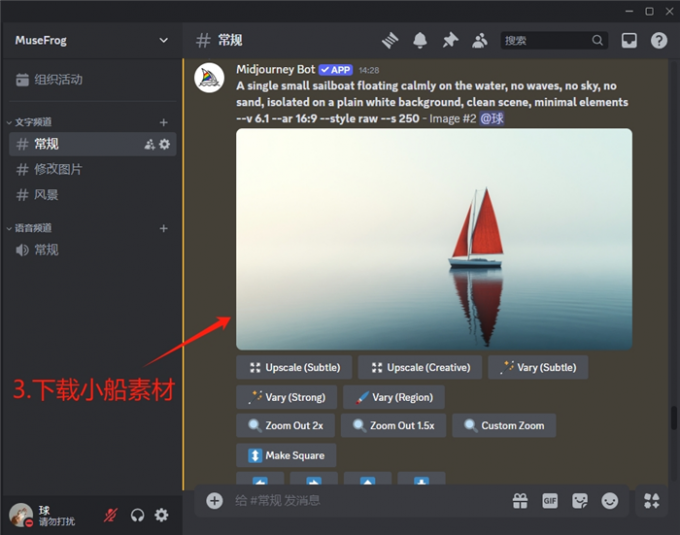Click the chat scrollbar thumb
This screenshot has width=680, height=535.
673,417
